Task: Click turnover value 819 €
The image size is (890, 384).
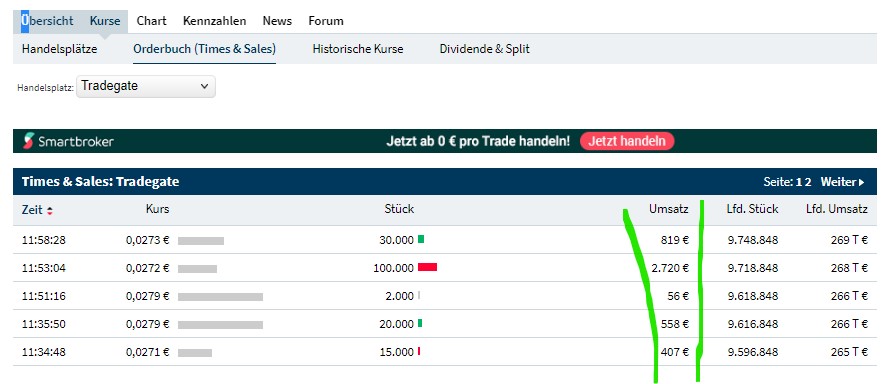Action: pos(675,240)
